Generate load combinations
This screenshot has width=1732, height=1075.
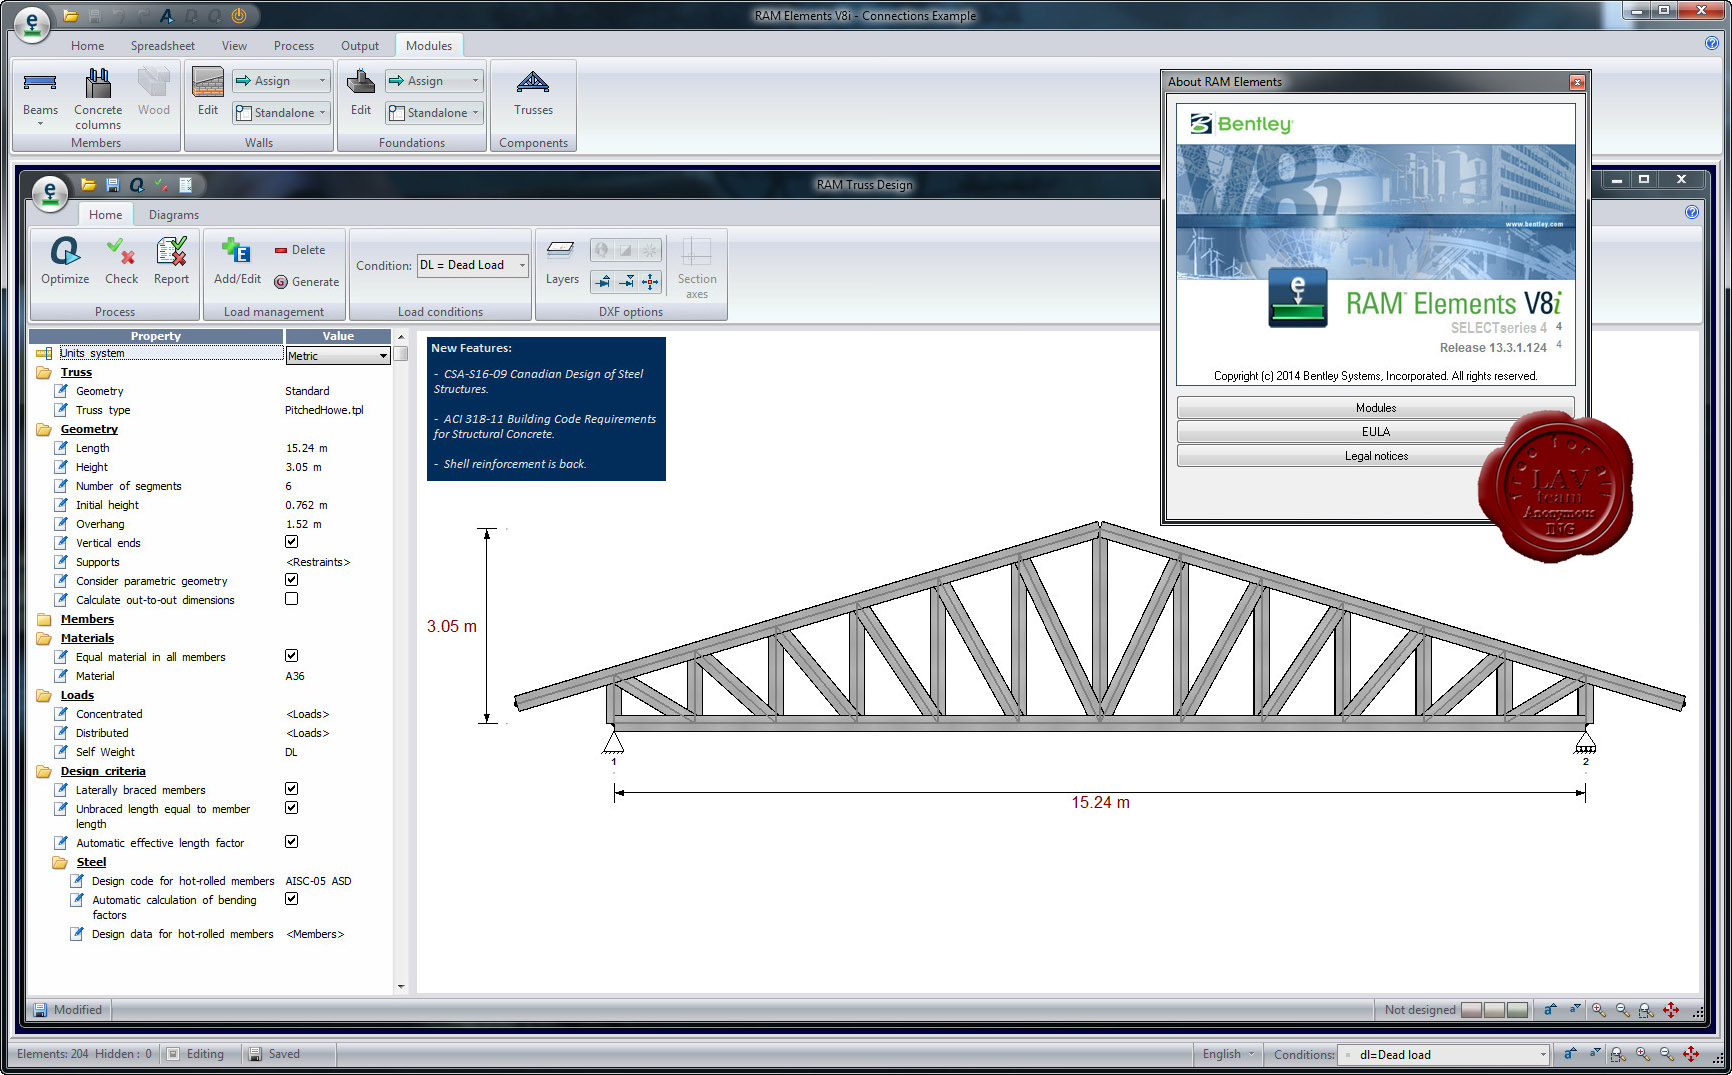click(x=307, y=282)
